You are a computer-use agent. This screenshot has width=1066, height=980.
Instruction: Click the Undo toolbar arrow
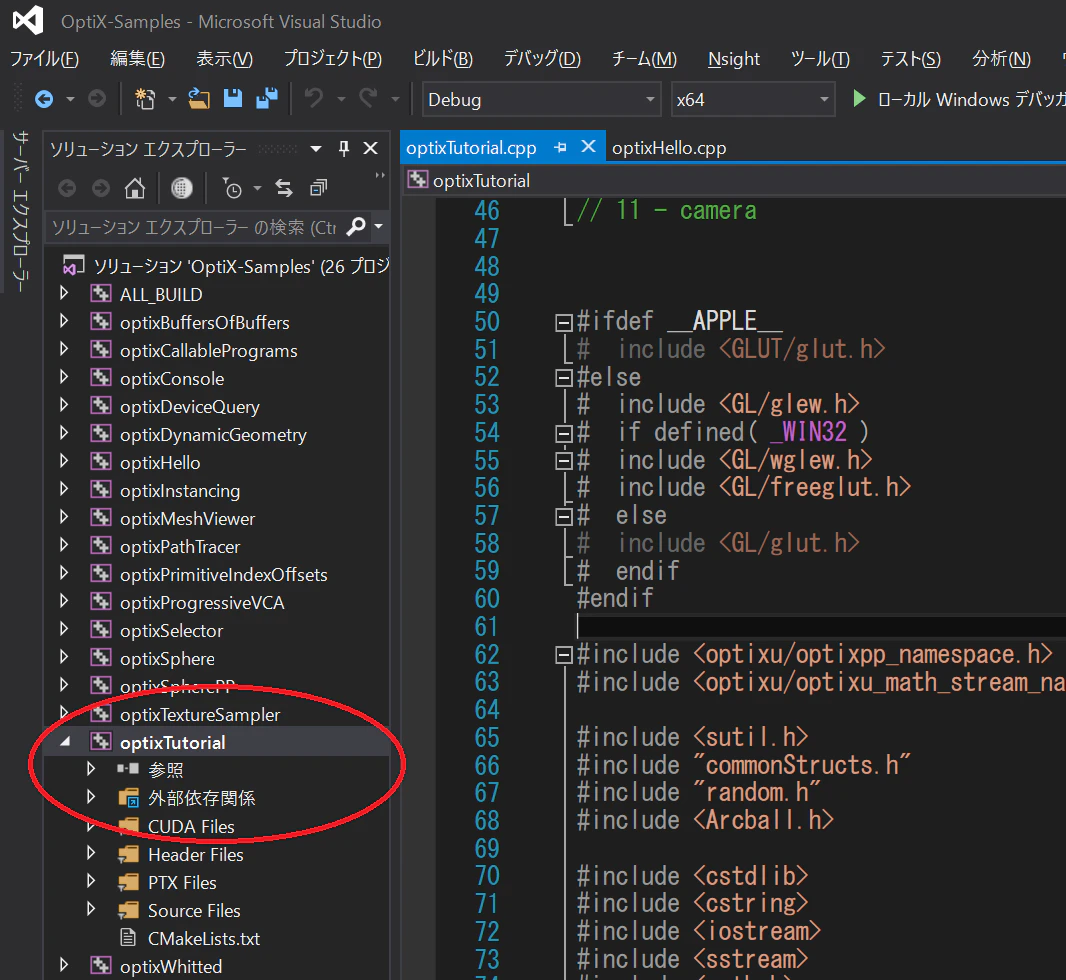click(x=313, y=99)
